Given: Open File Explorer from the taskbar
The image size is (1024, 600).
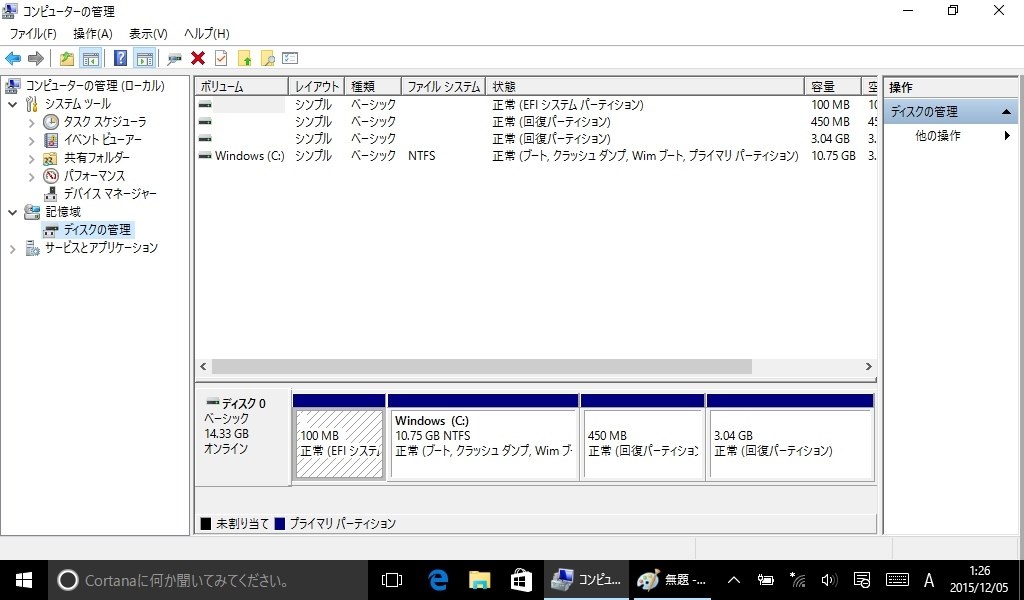Looking at the screenshot, I should point(479,580).
